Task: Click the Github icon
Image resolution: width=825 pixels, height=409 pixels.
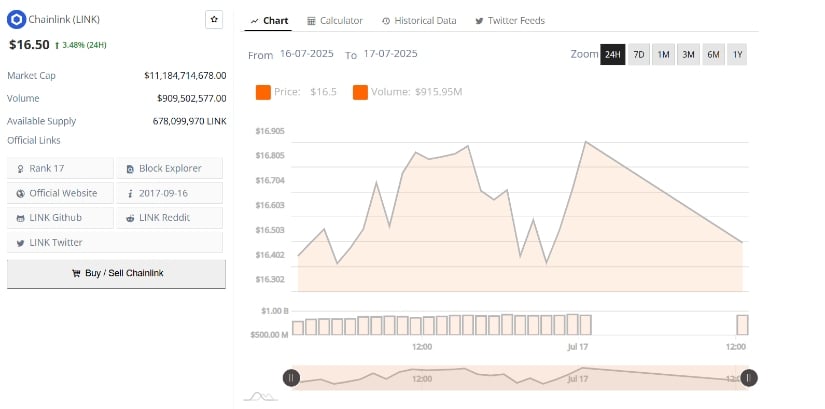Action: click(21, 218)
